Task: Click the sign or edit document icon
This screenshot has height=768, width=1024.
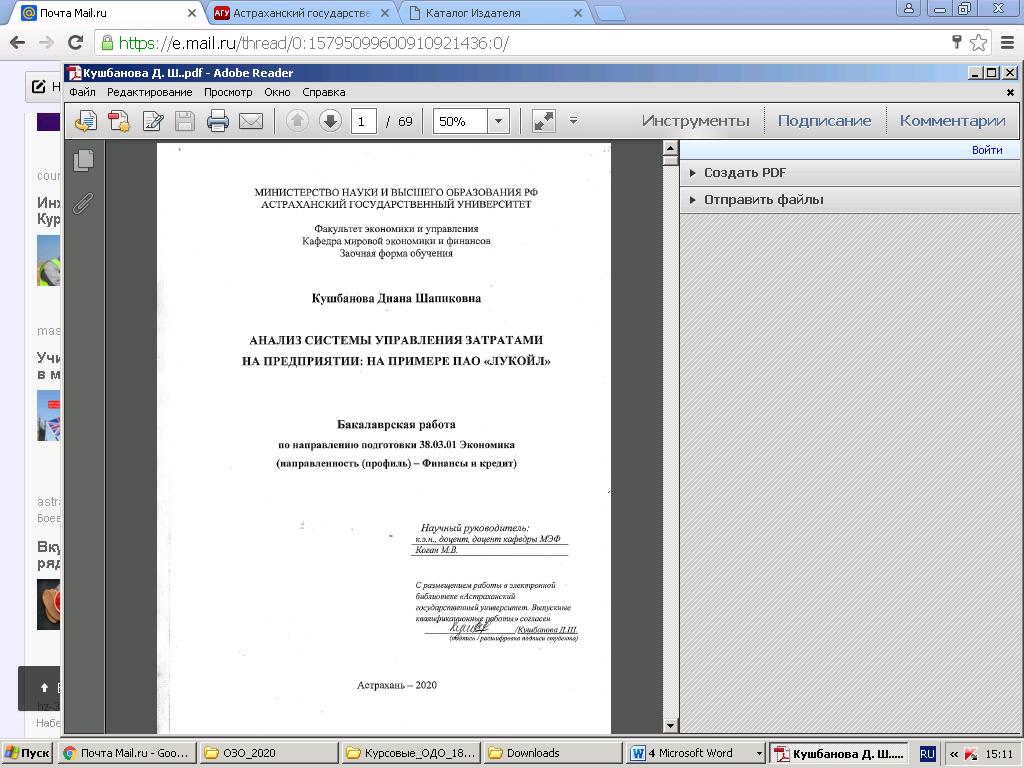Action: (x=153, y=121)
